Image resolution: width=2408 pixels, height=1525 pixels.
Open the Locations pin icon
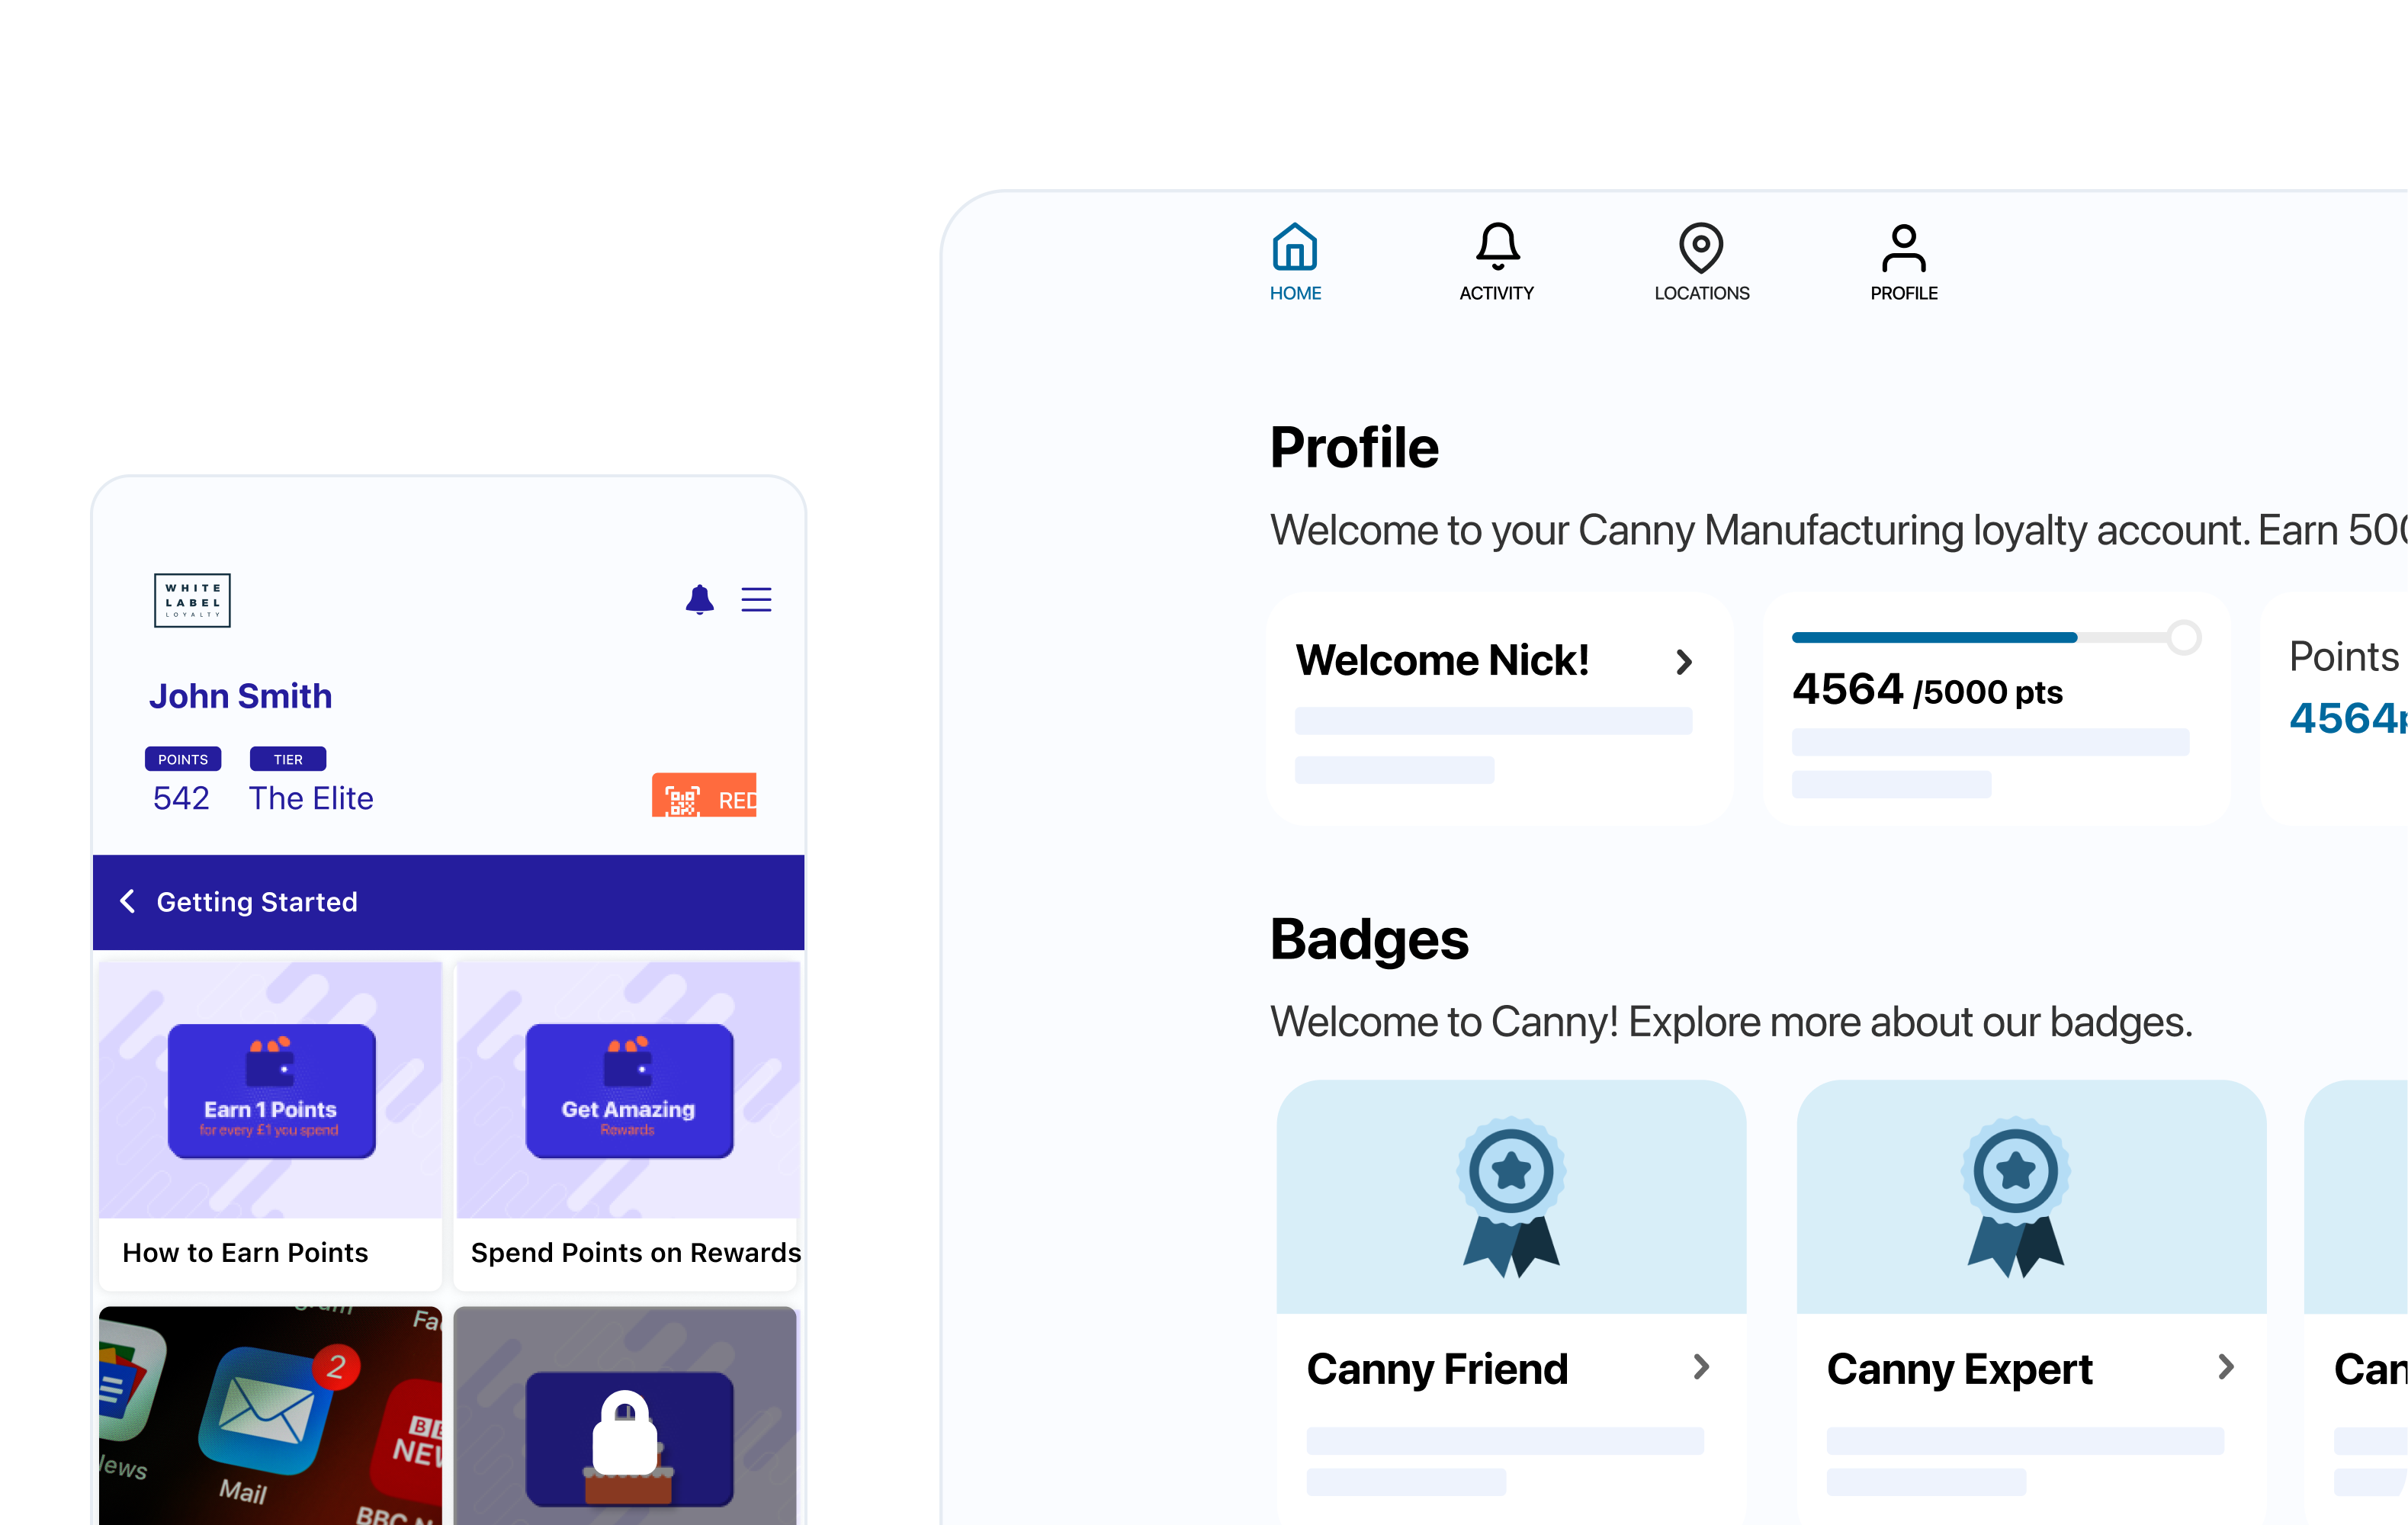point(1700,247)
